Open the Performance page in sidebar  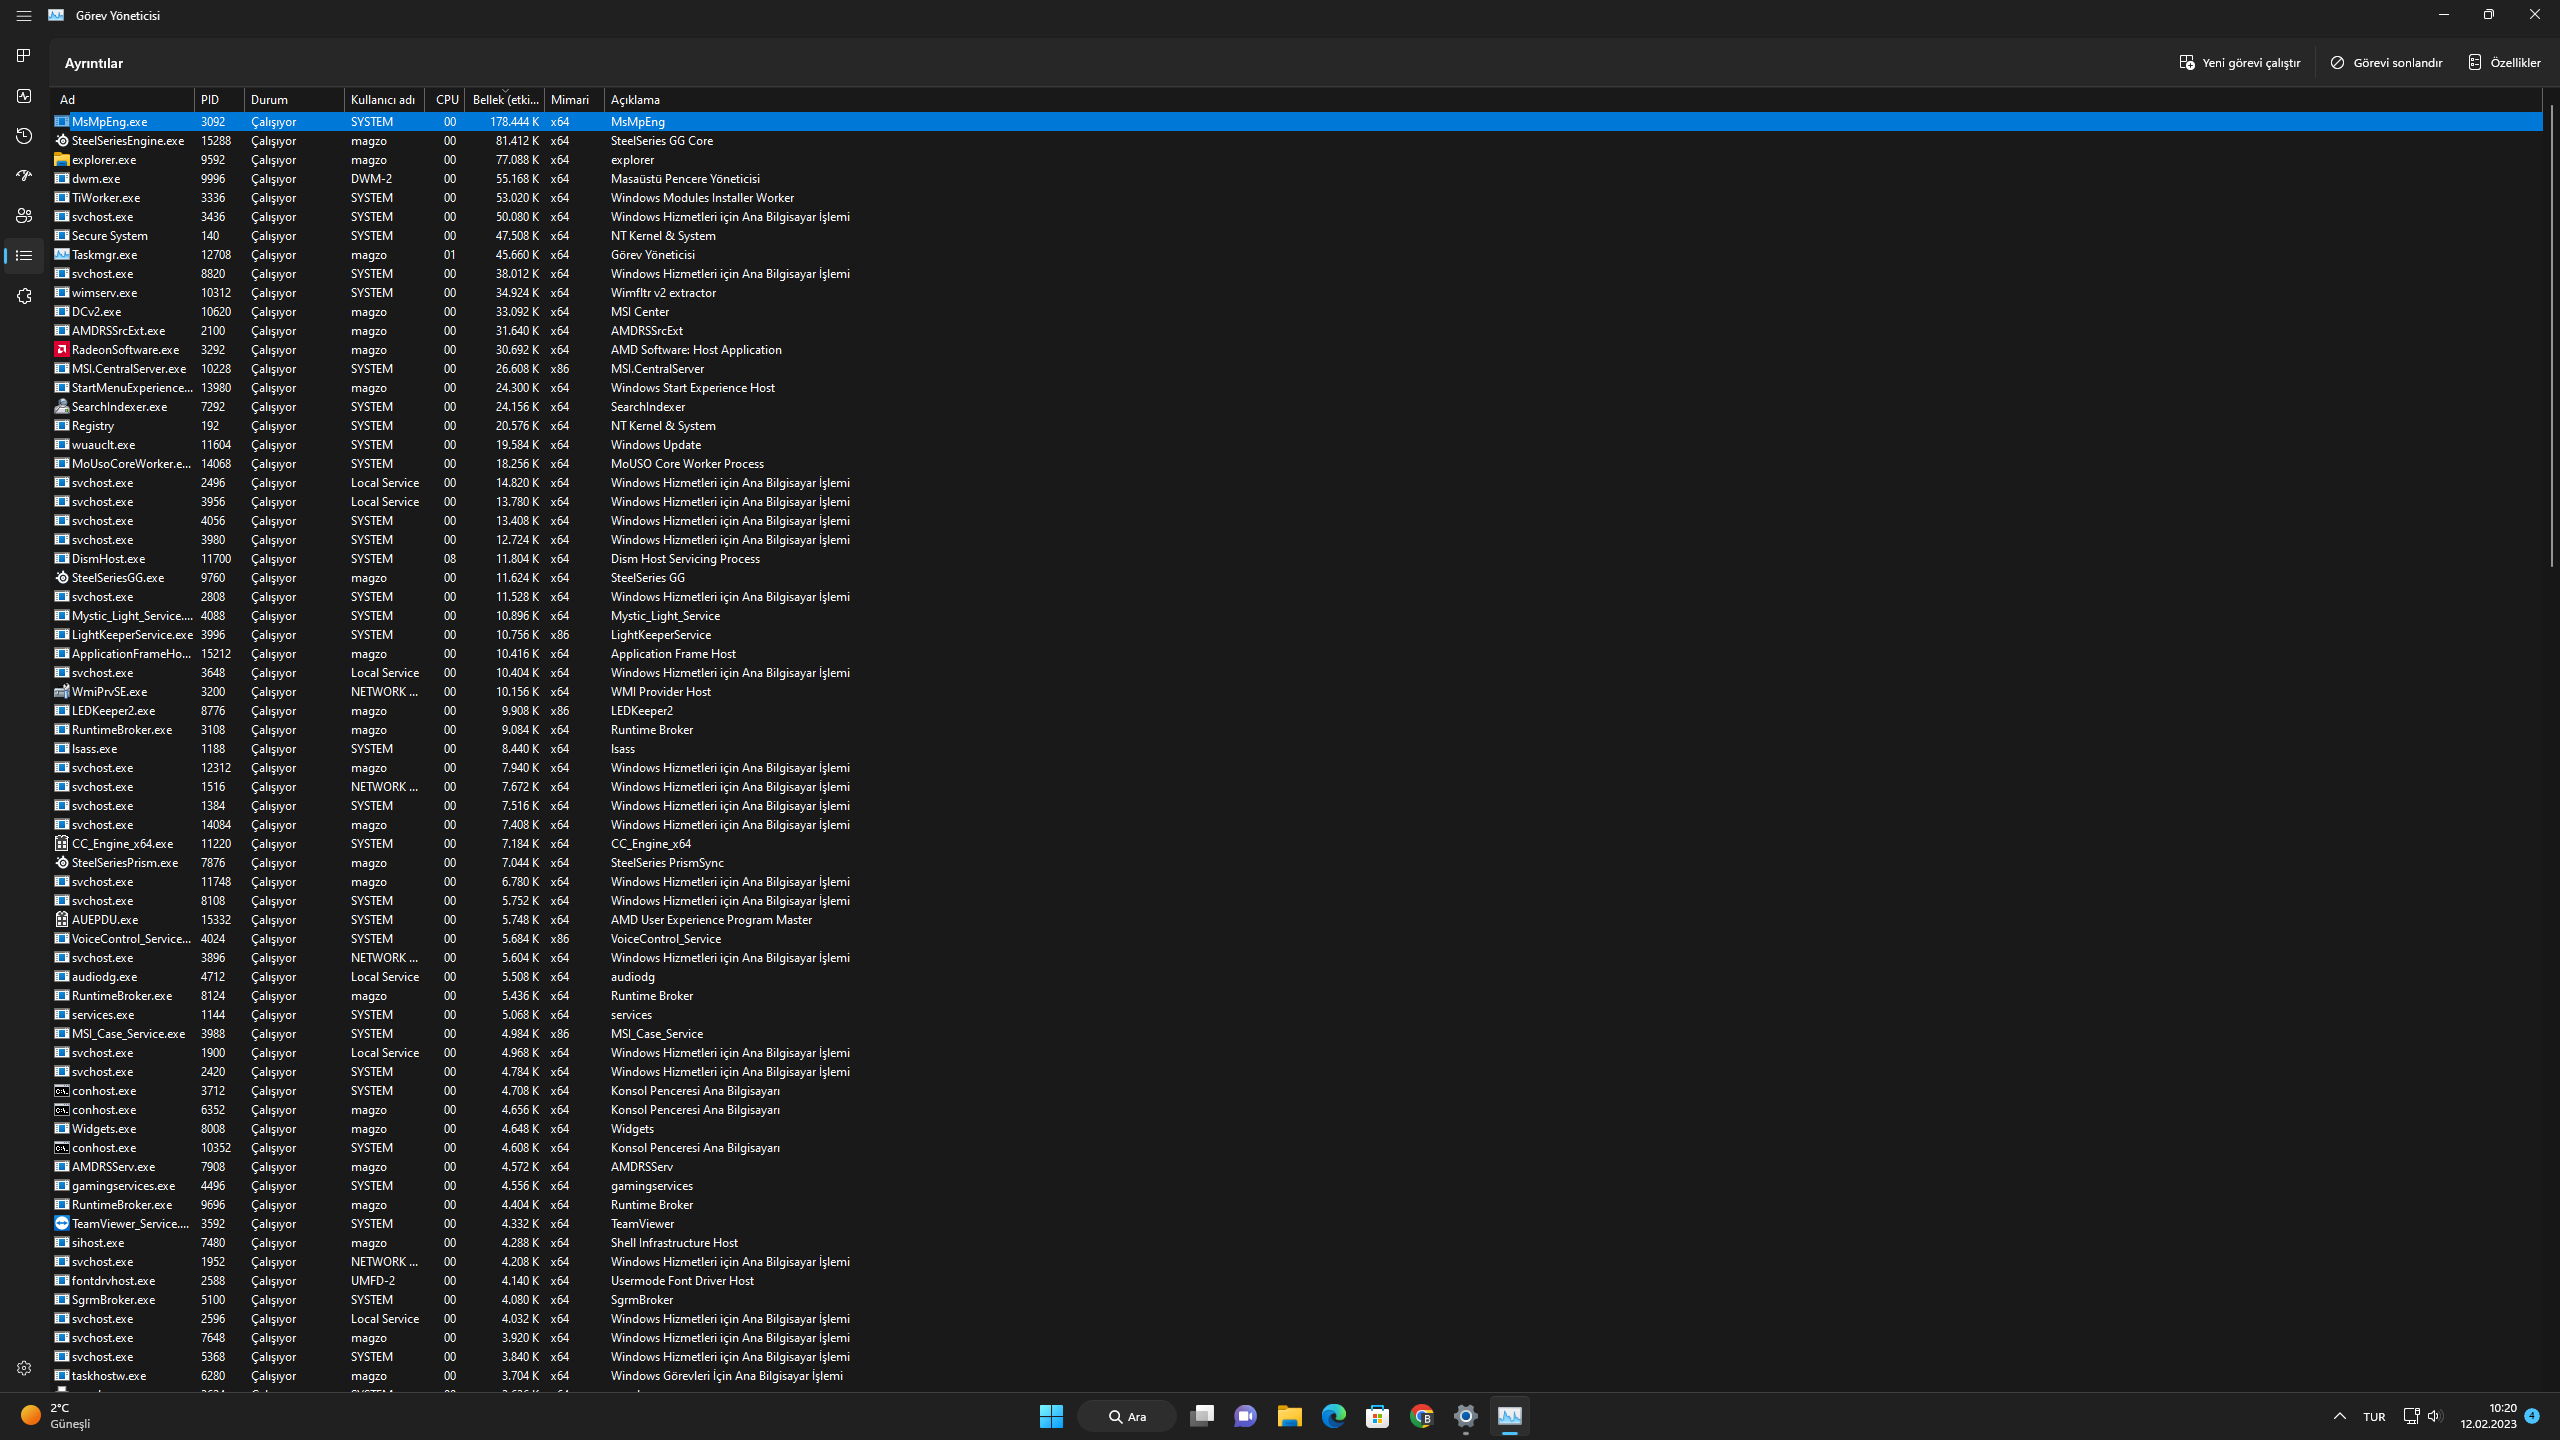tap(24, 96)
